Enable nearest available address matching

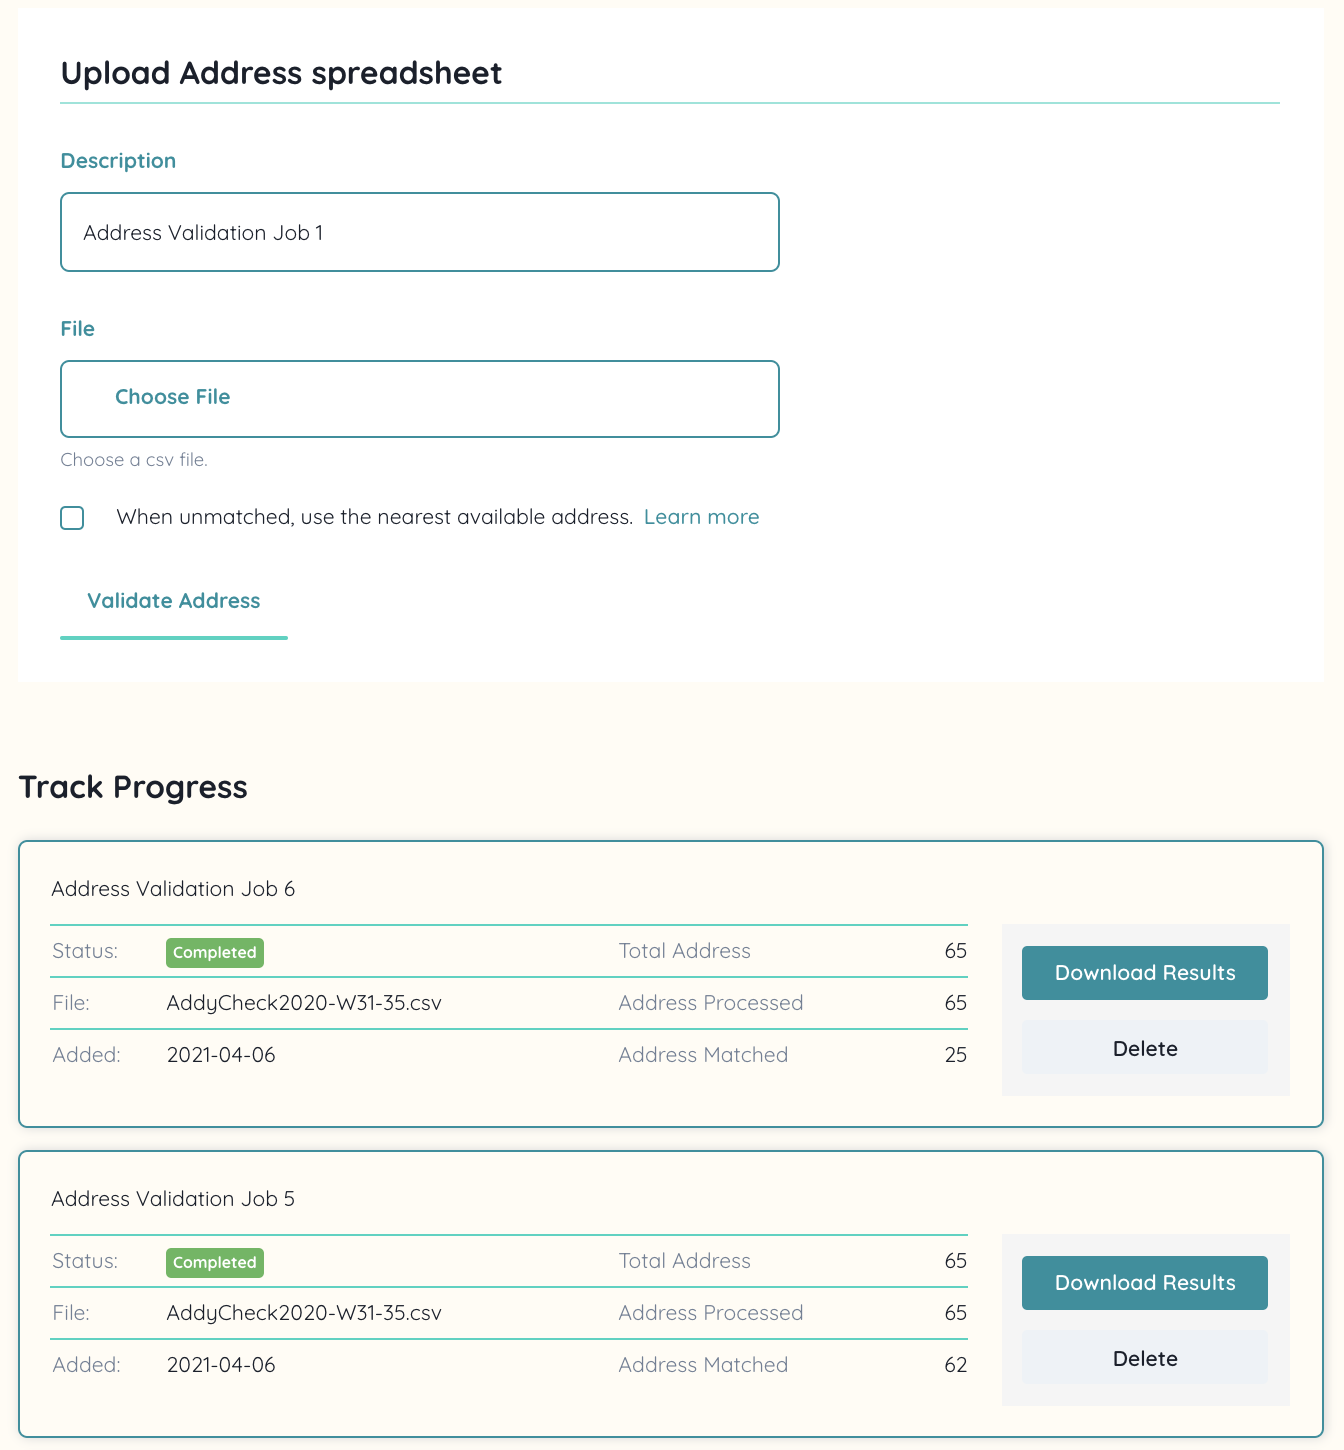[x=72, y=517]
